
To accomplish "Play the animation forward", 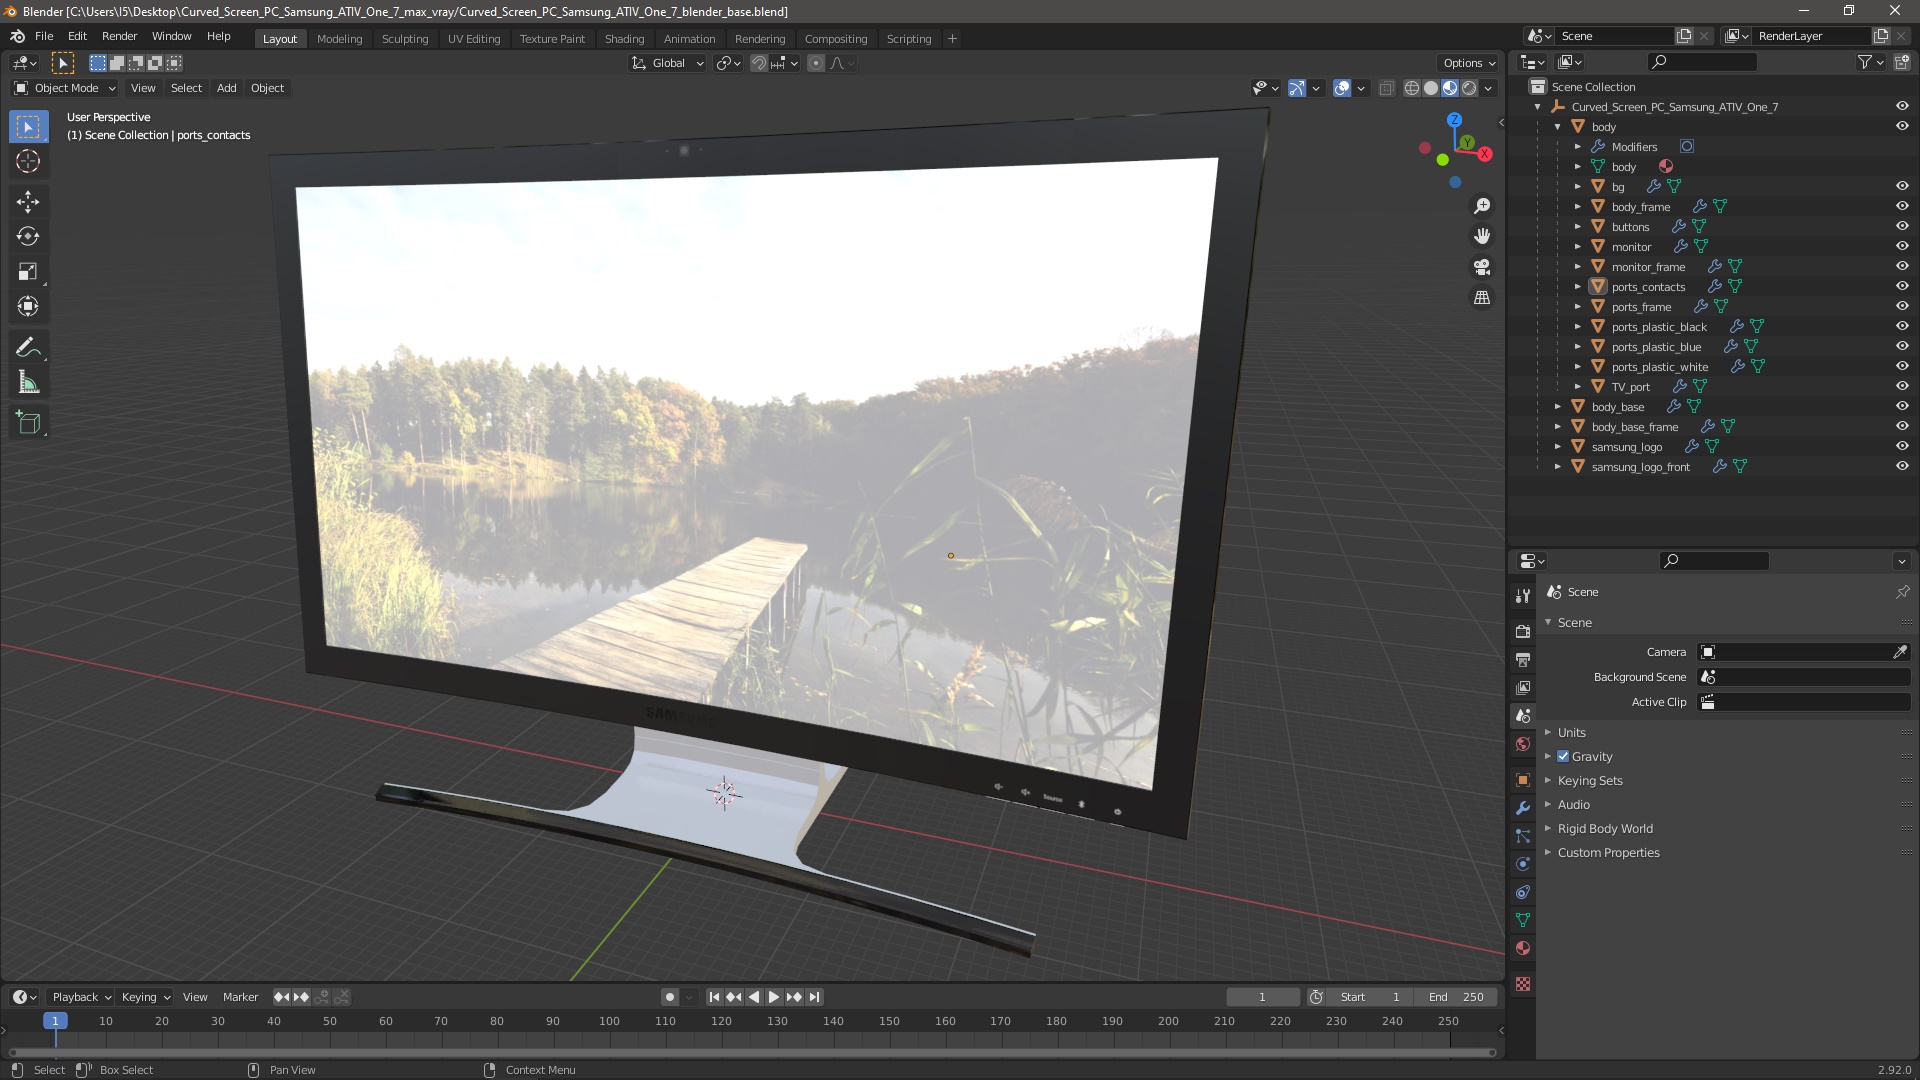I will (773, 997).
